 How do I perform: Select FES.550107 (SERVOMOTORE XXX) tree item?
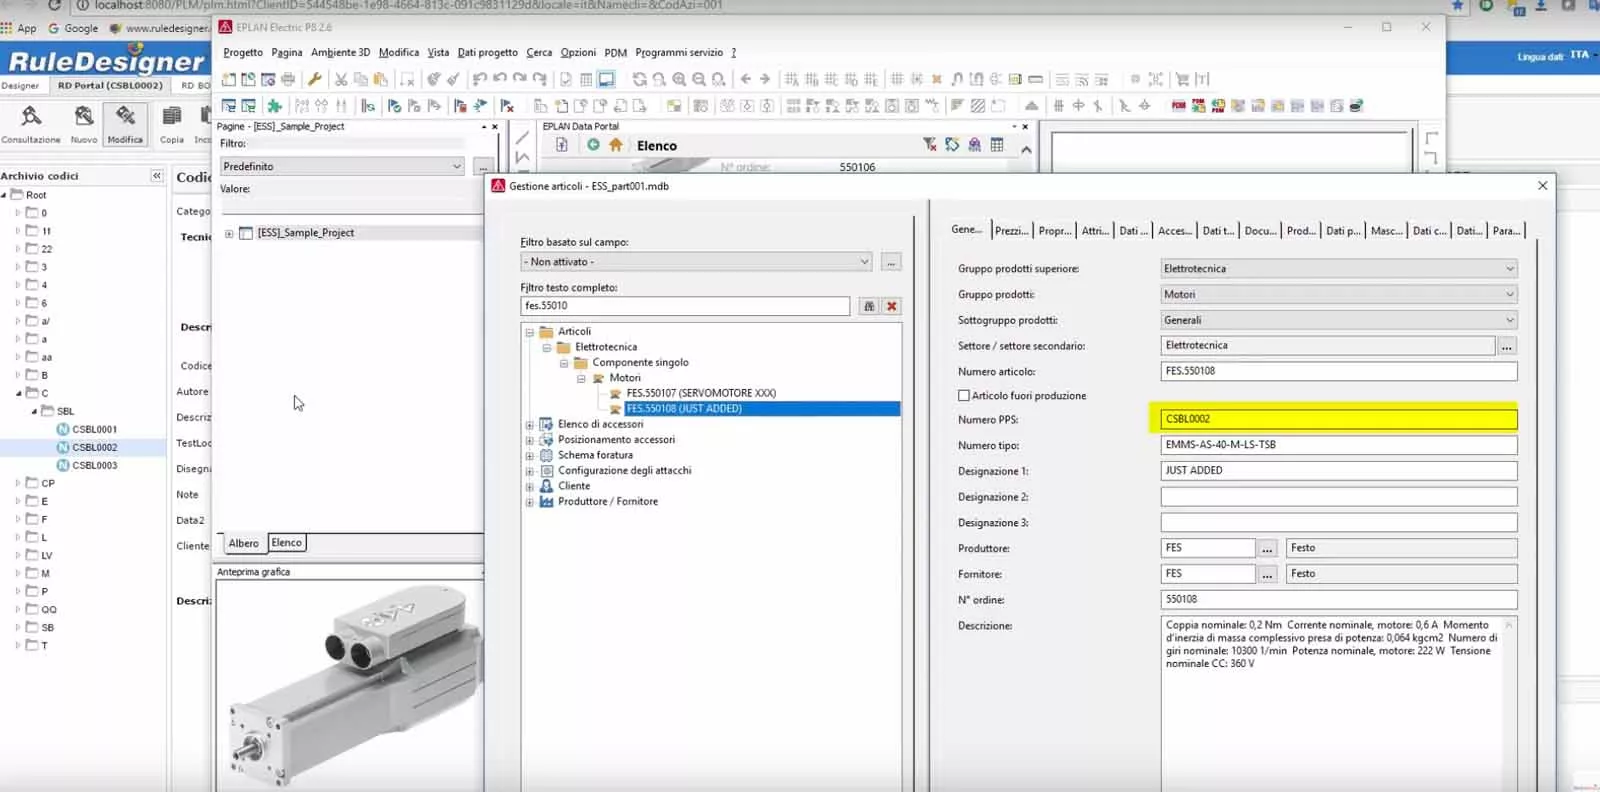[701, 394]
